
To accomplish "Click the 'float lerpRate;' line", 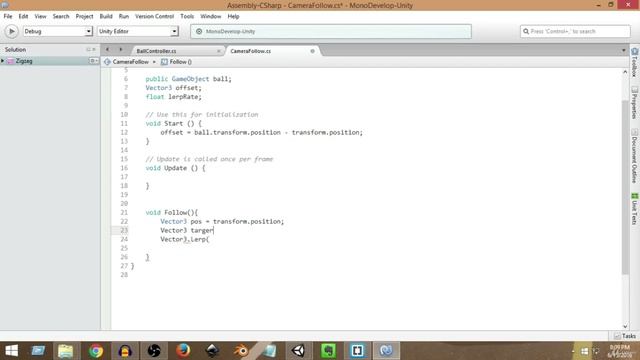I will [173, 97].
